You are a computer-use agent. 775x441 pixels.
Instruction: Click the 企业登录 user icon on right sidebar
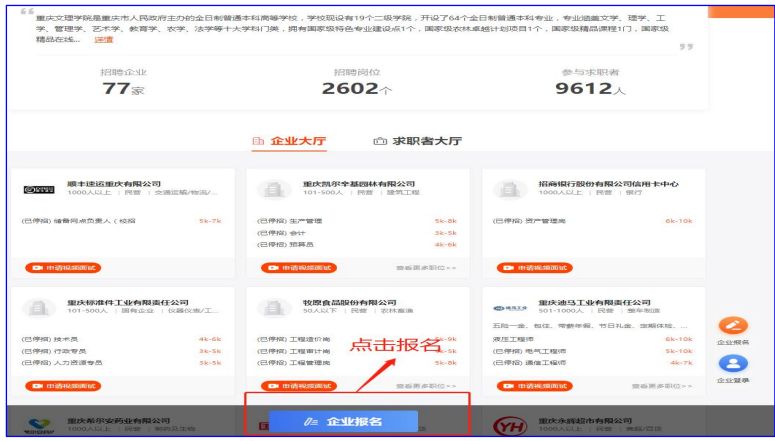733,364
